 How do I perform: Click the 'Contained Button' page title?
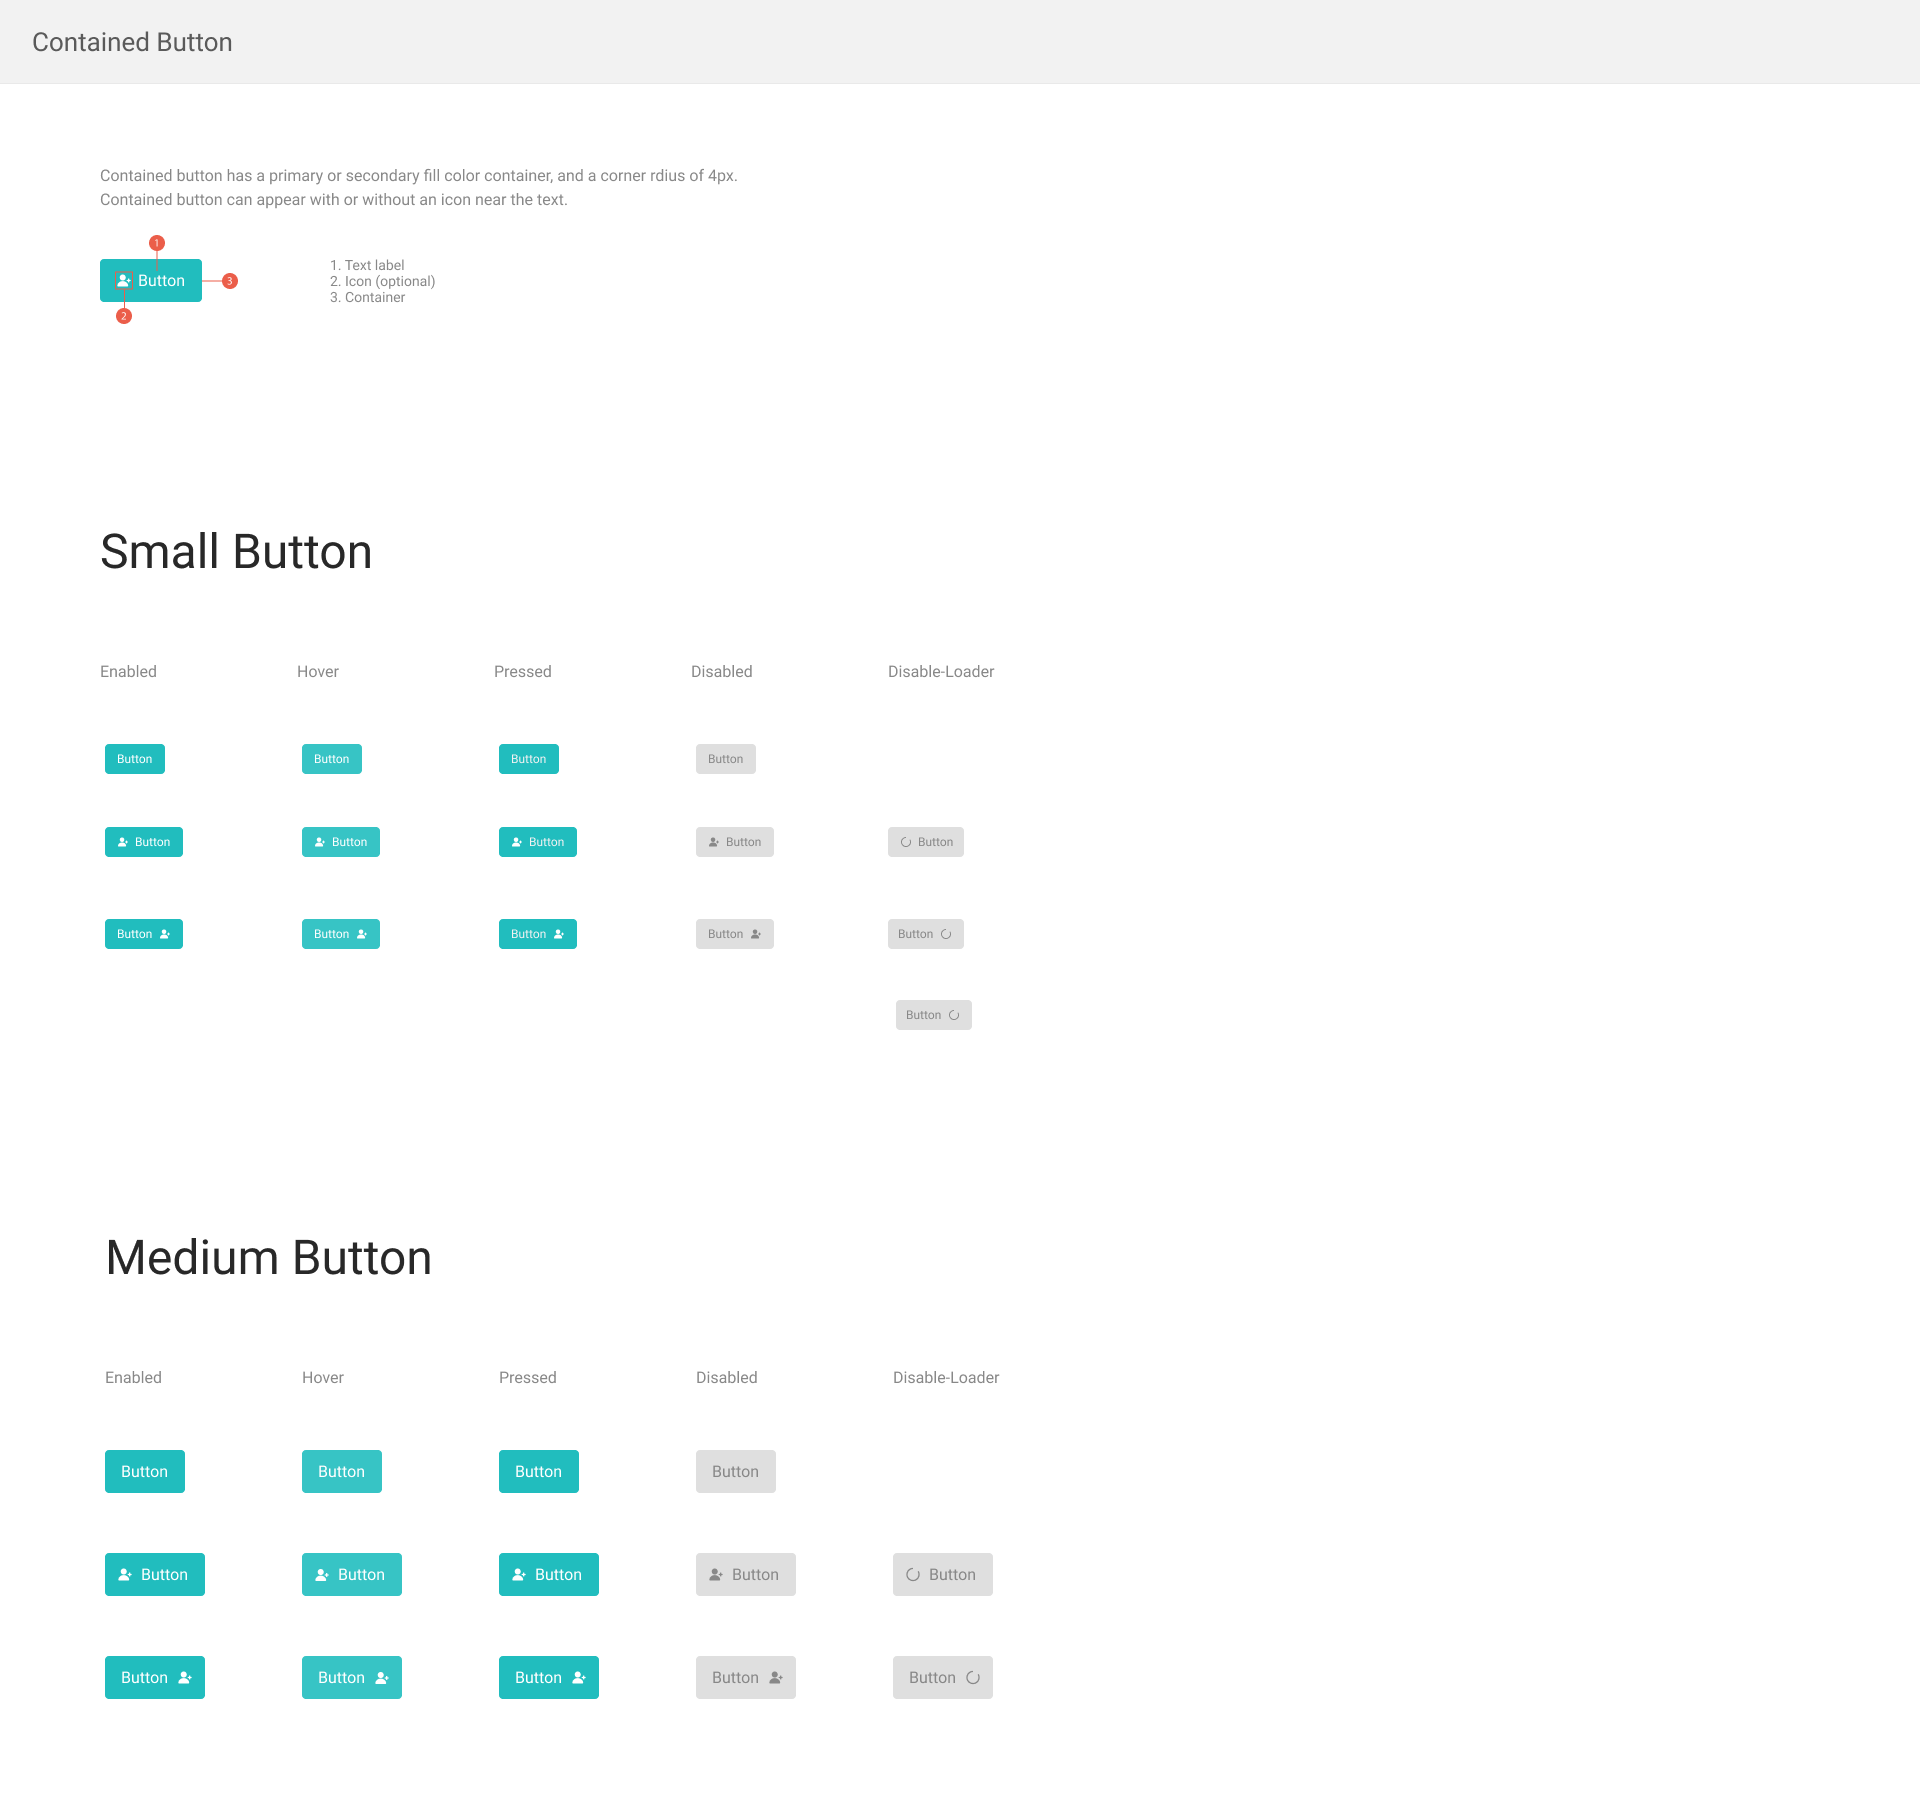[132, 42]
